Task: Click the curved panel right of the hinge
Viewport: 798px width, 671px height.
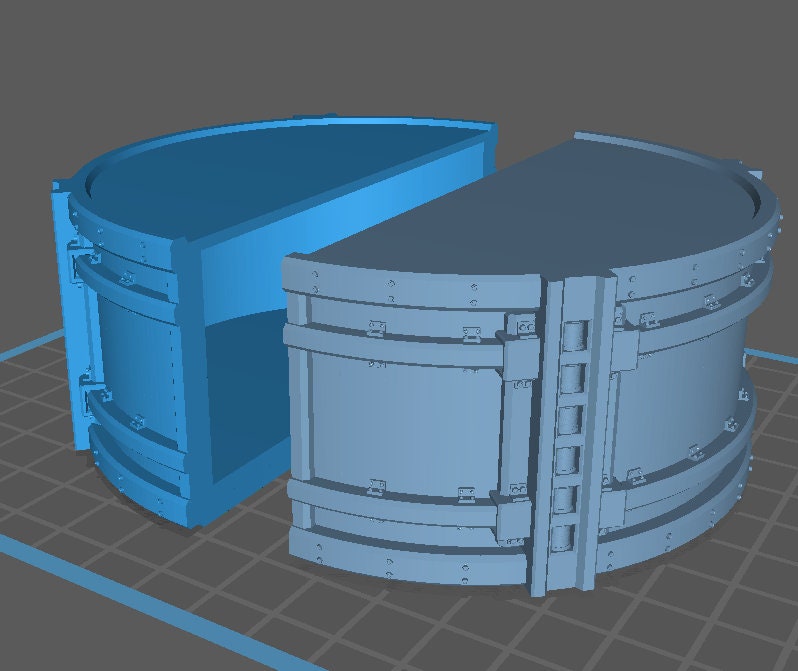Action: pyautogui.click(x=680, y=400)
